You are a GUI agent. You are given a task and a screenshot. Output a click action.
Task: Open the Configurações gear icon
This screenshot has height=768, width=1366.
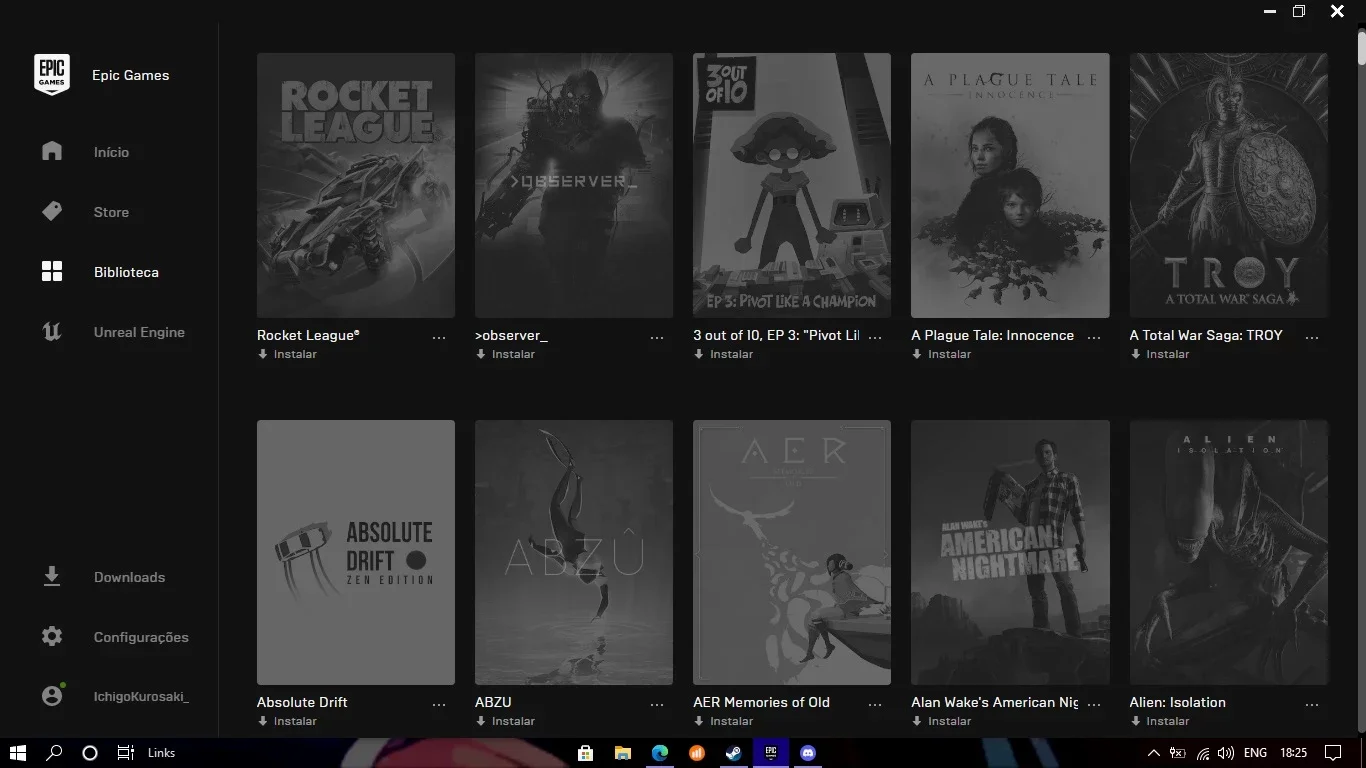(52, 637)
